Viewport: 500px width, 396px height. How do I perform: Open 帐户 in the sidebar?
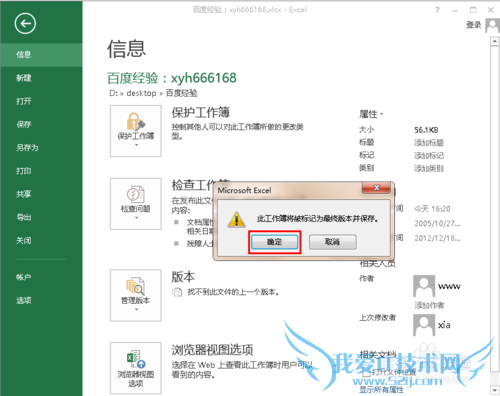pos(41,277)
